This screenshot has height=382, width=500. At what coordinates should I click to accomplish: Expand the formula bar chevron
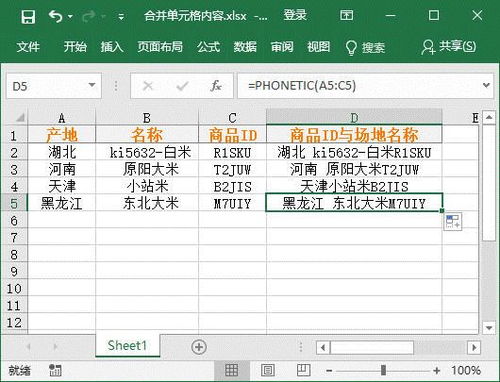tap(486, 85)
